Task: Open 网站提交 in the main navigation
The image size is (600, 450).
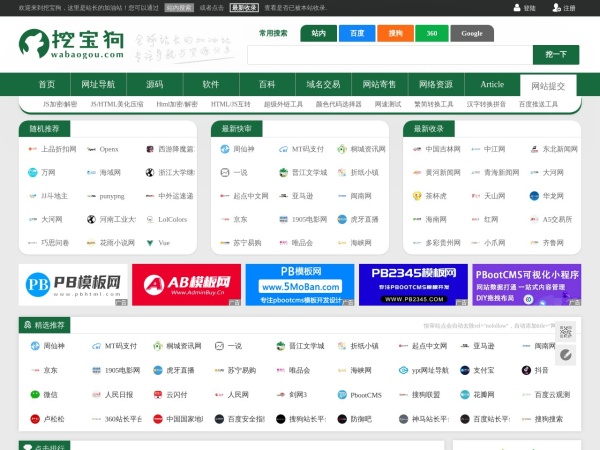Action: coord(548,86)
